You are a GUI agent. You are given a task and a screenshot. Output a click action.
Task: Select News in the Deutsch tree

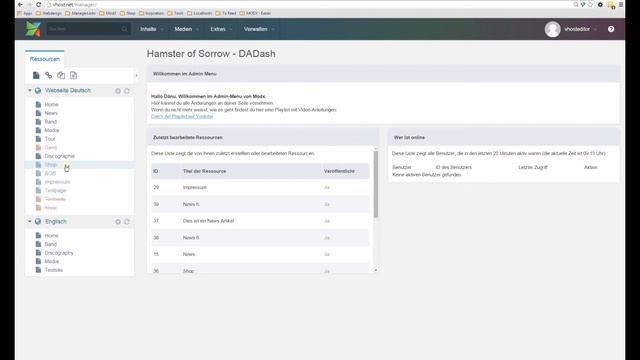click(51, 113)
